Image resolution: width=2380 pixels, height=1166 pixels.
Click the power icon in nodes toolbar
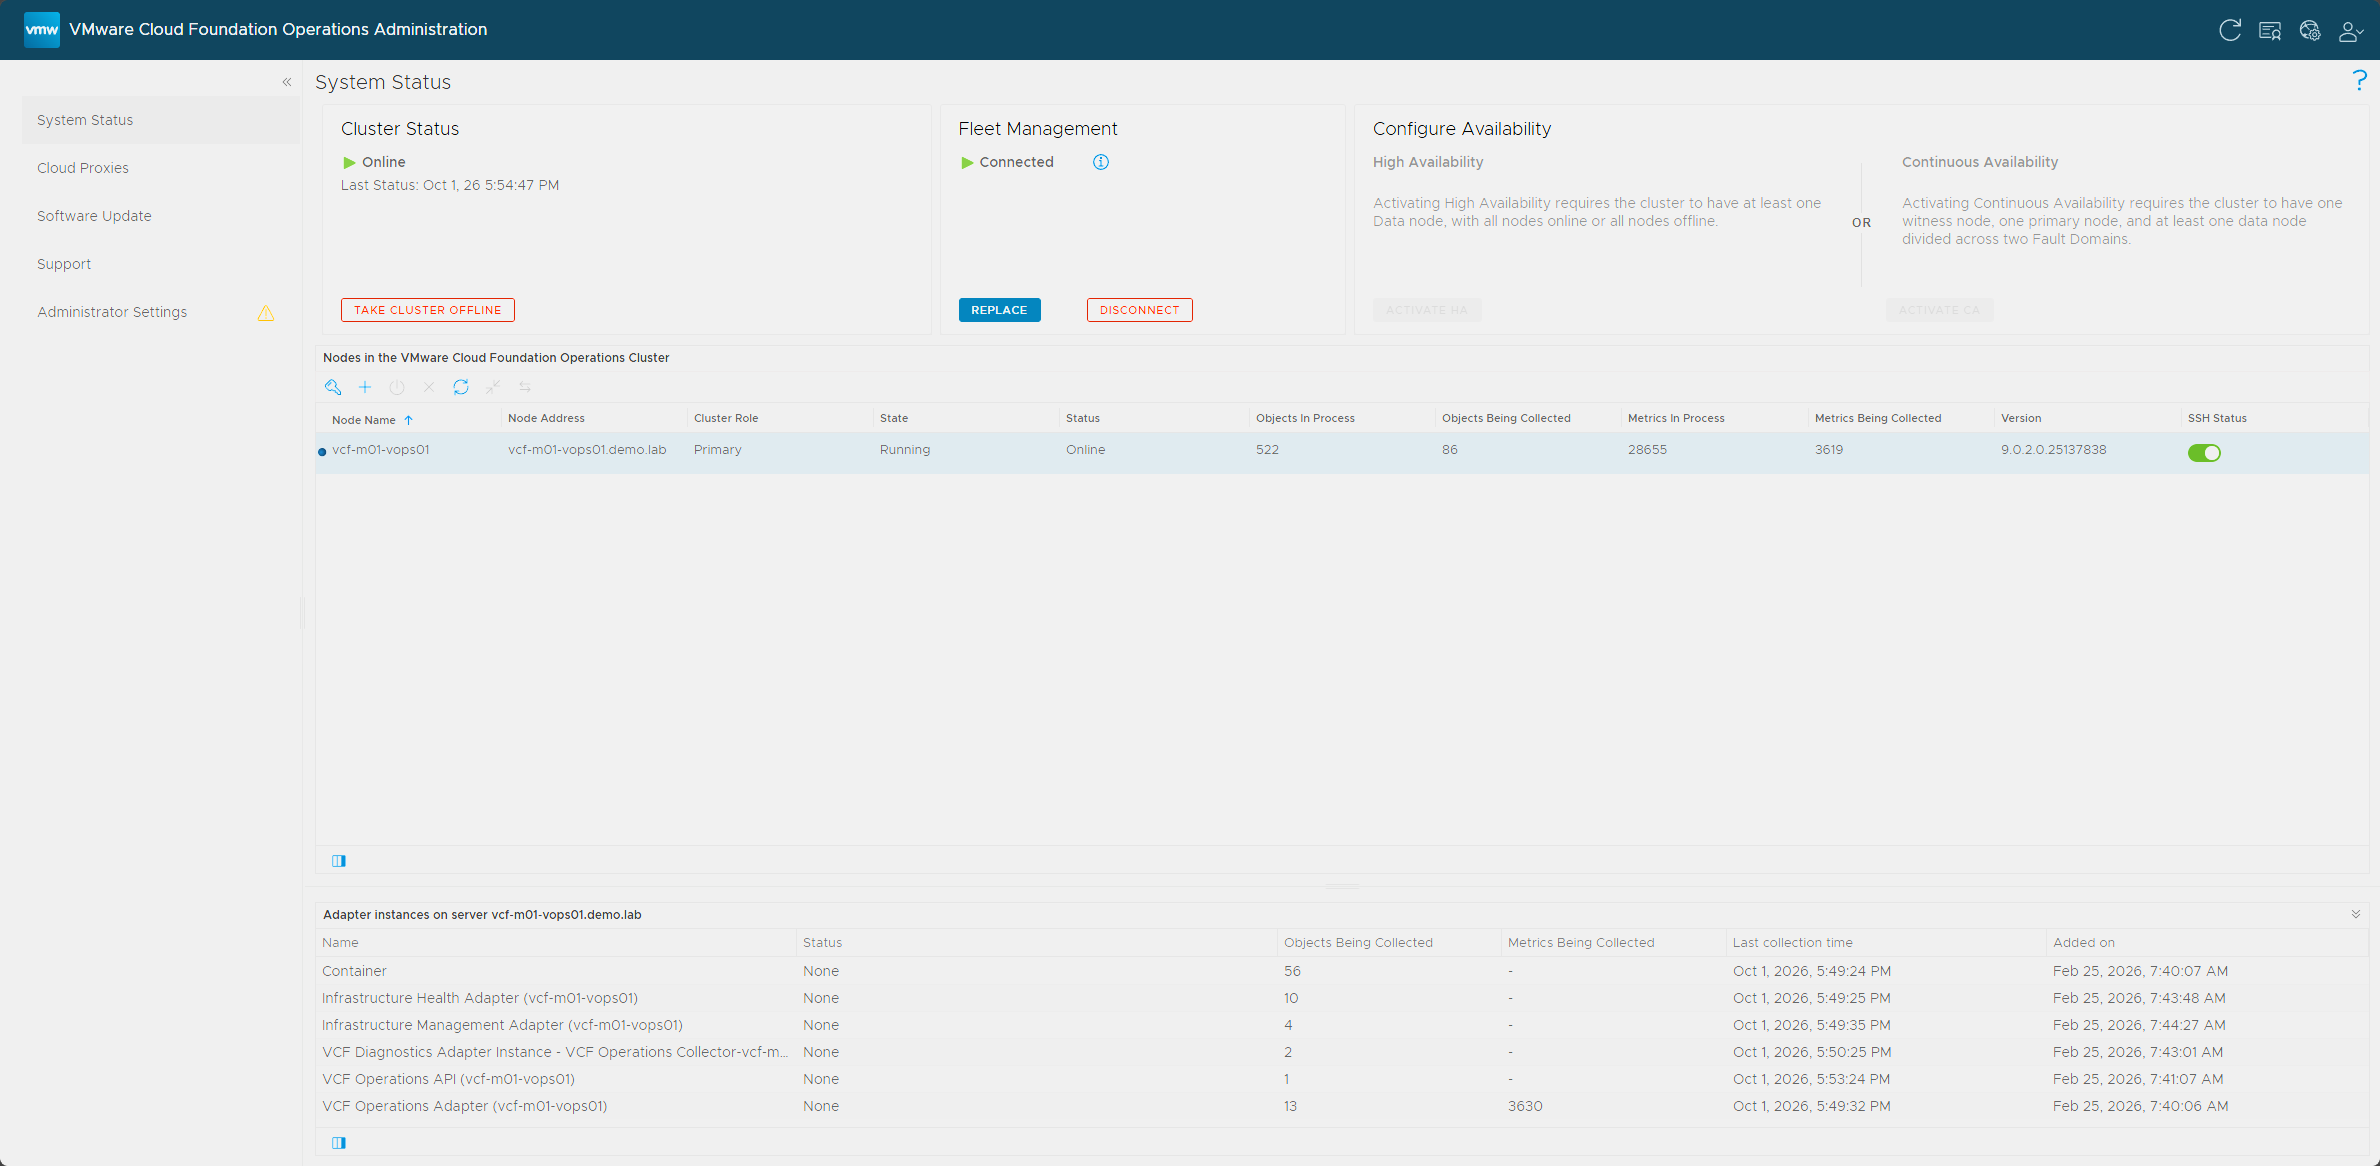tap(397, 387)
